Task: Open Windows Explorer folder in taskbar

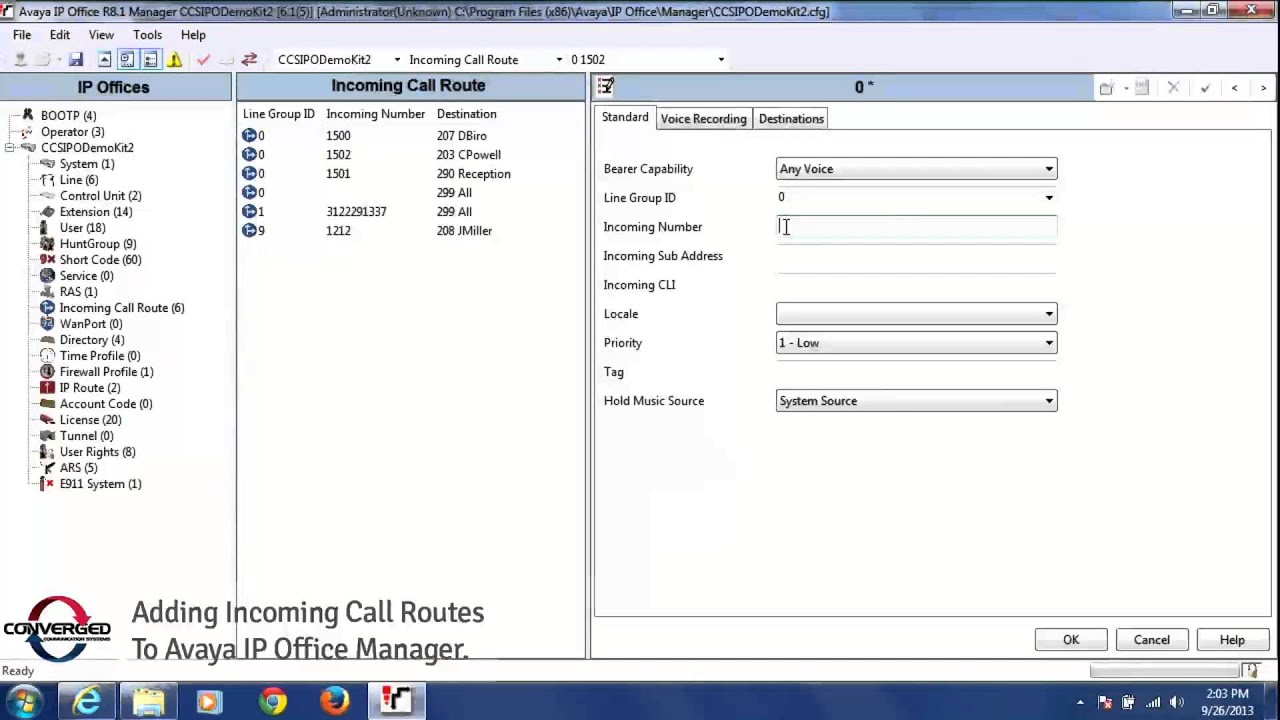Action: [149, 700]
